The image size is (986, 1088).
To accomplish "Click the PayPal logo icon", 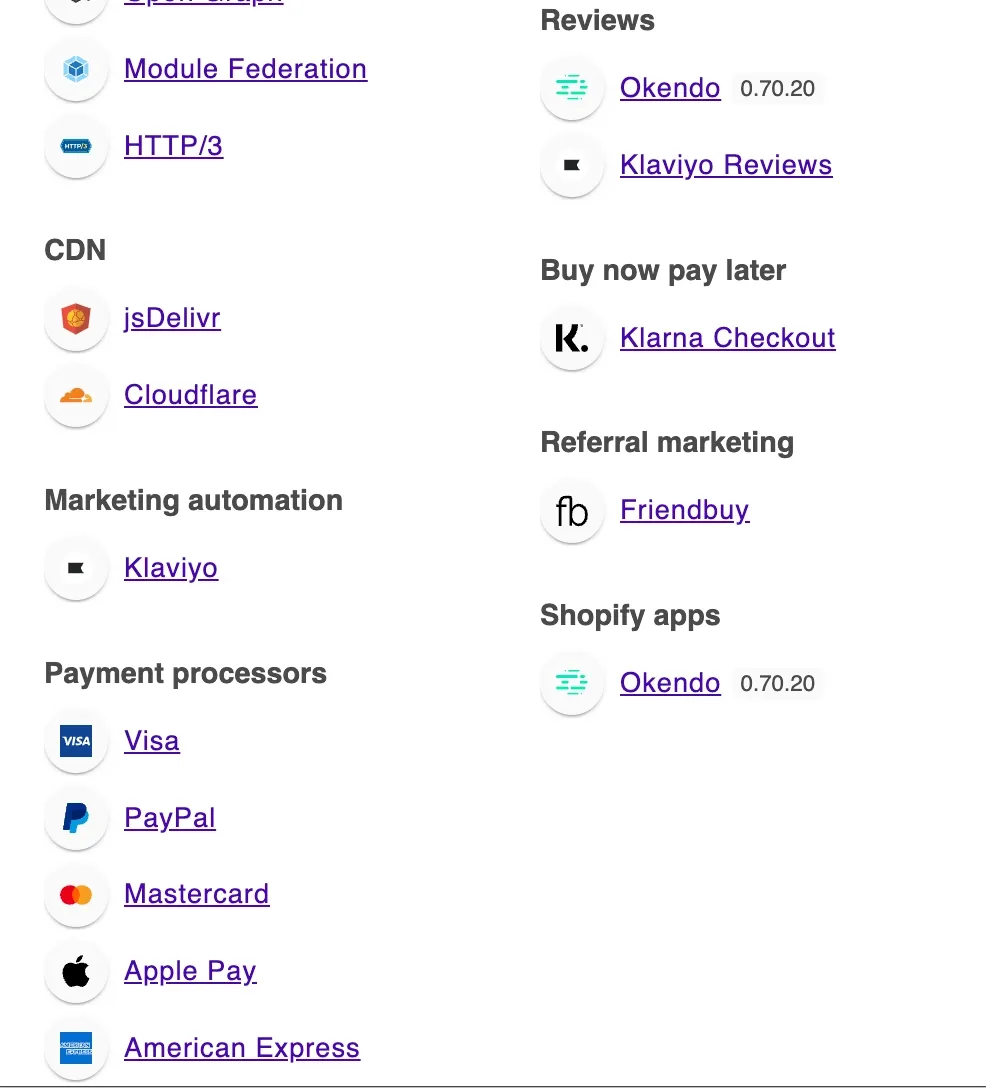I will tap(76, 818).
